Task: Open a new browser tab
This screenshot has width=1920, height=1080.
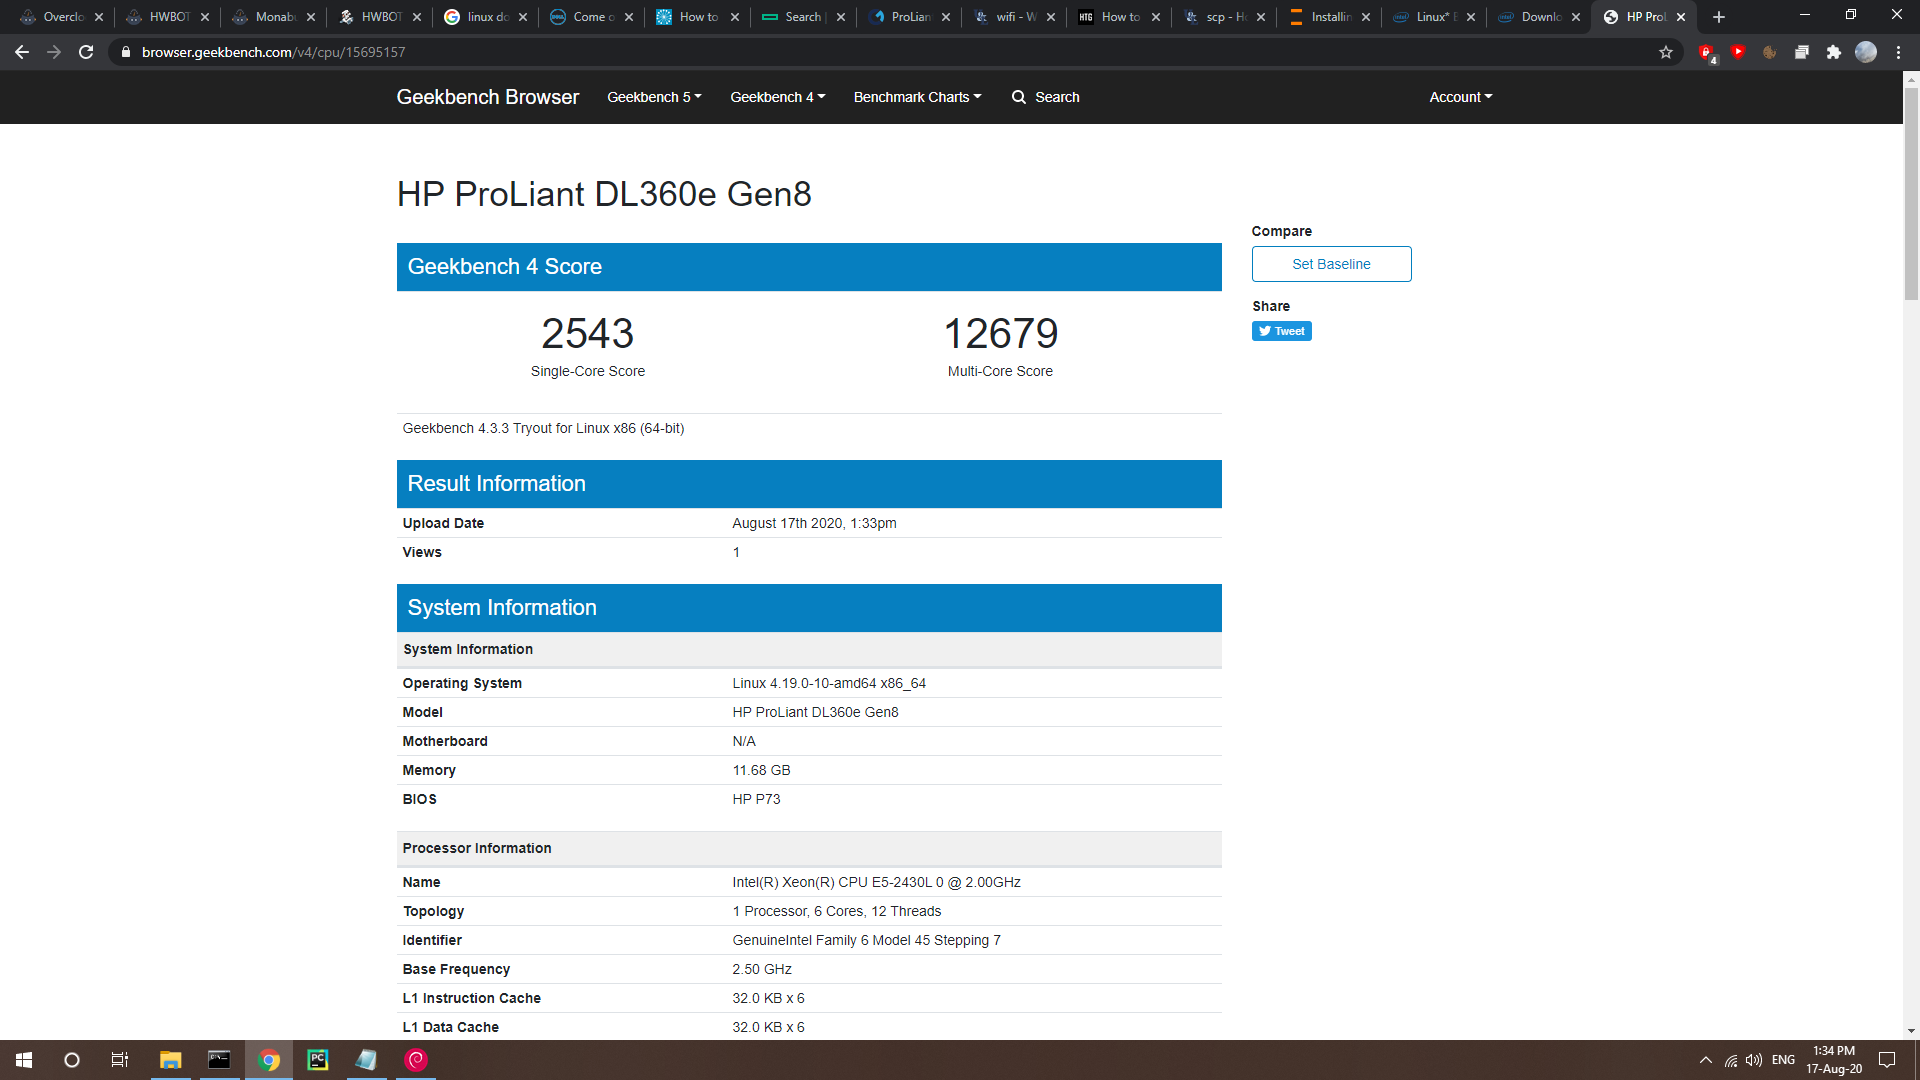Action: click(x=1719, y=17)
